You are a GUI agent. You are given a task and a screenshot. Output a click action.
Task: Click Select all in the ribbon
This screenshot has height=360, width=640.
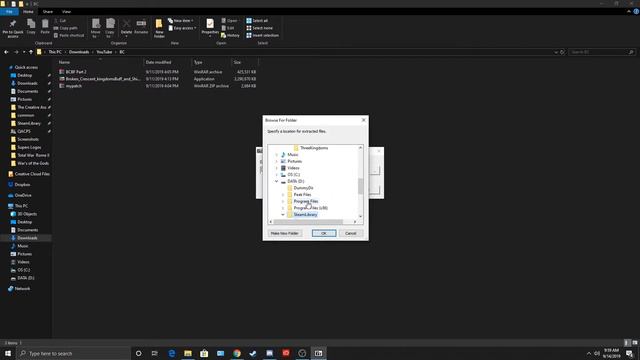[257, 20]
